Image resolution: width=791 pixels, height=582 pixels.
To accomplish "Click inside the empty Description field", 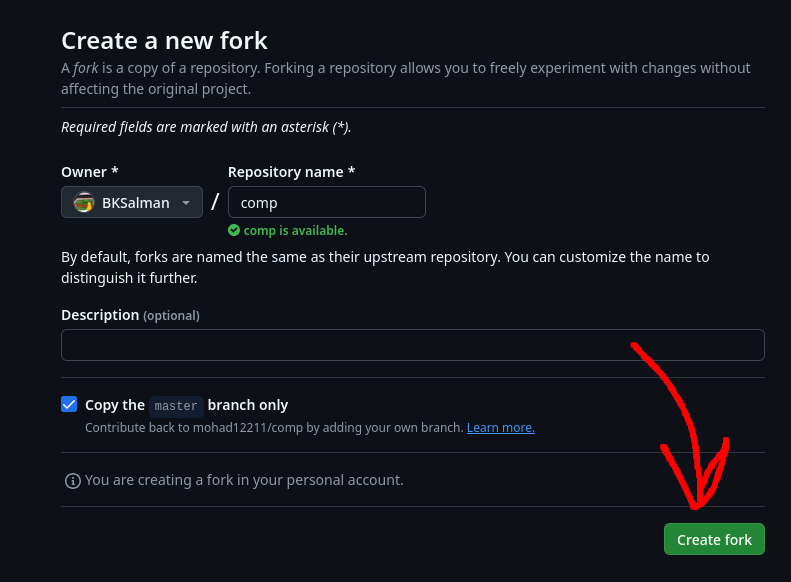I will click(412, 345).
